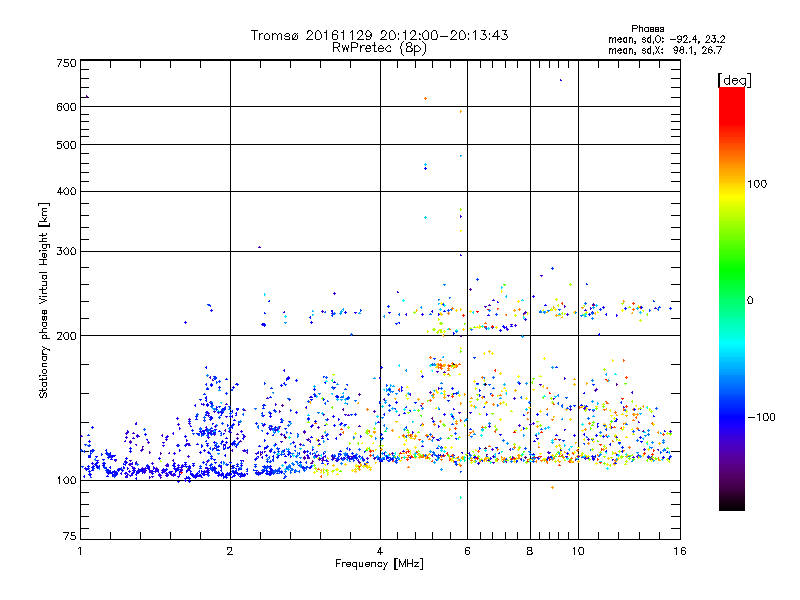Click the y-axis tick label '500'
This screenshot has width=800, height=600.
(66, 145)
